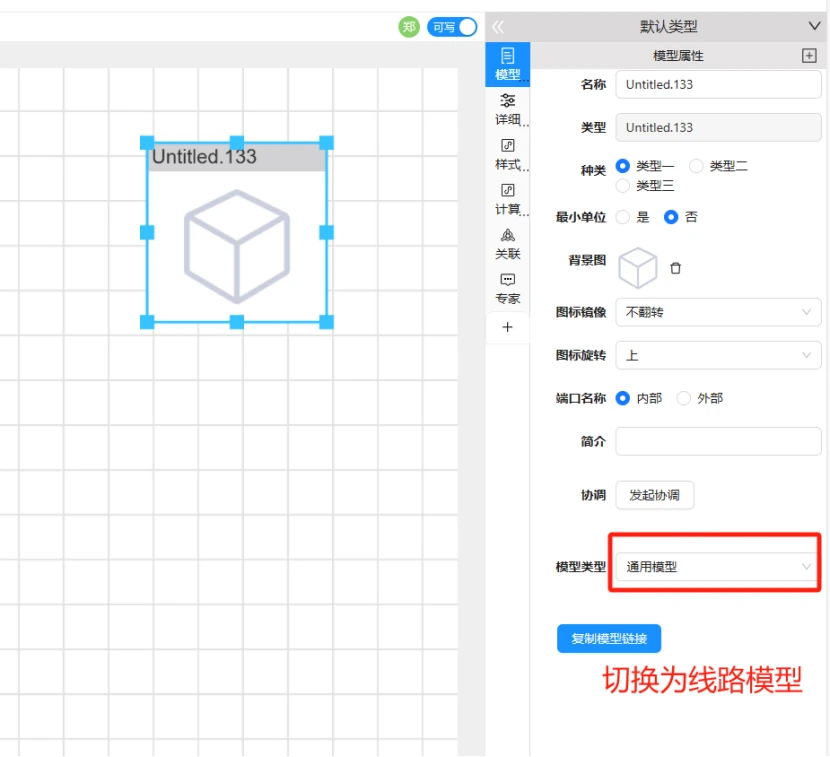Delete the background image with the trash icon

click(x=675, y=268)
